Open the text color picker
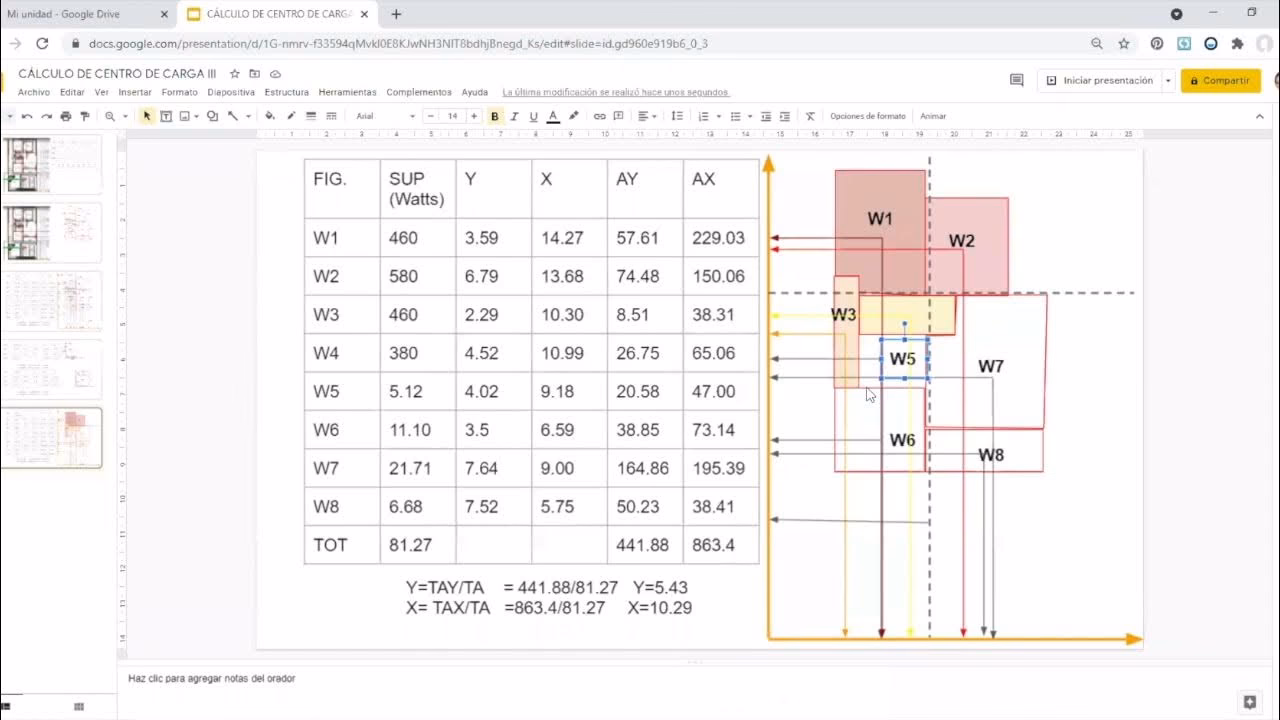Screen dimensions: 1280x720 click(553, 116)
